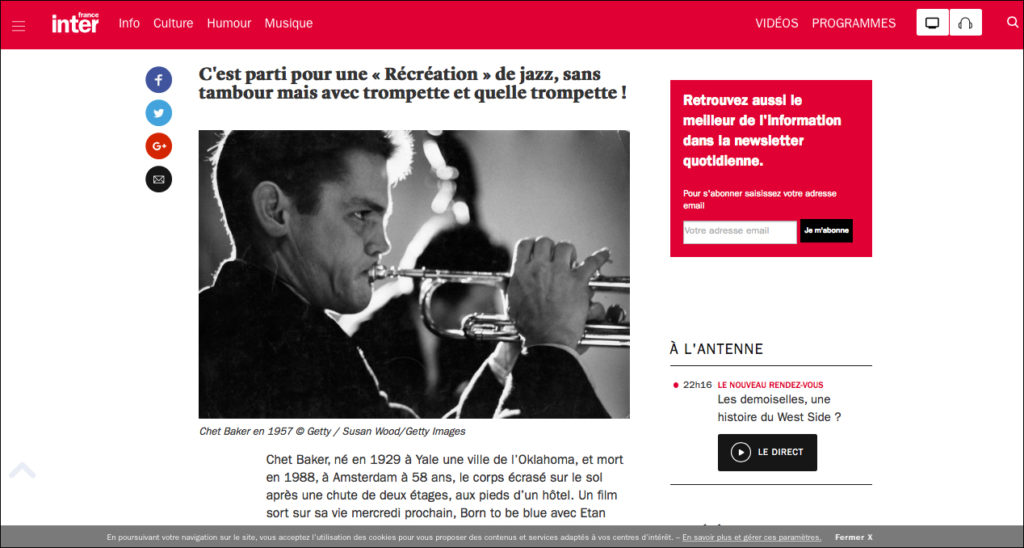The height and width of the screenshot is (548, 1024).
Task: Play LE DIRECT live stream
Action: [767, 452]
